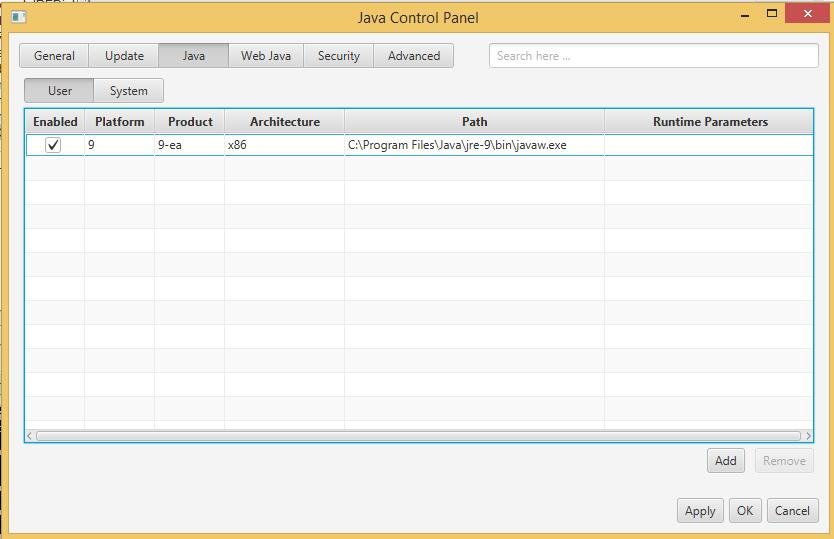This screenshot has width=834, height=539.
Task: Uncheck the Enabled checkbox for jre-9
Action: tap(54, 145)
